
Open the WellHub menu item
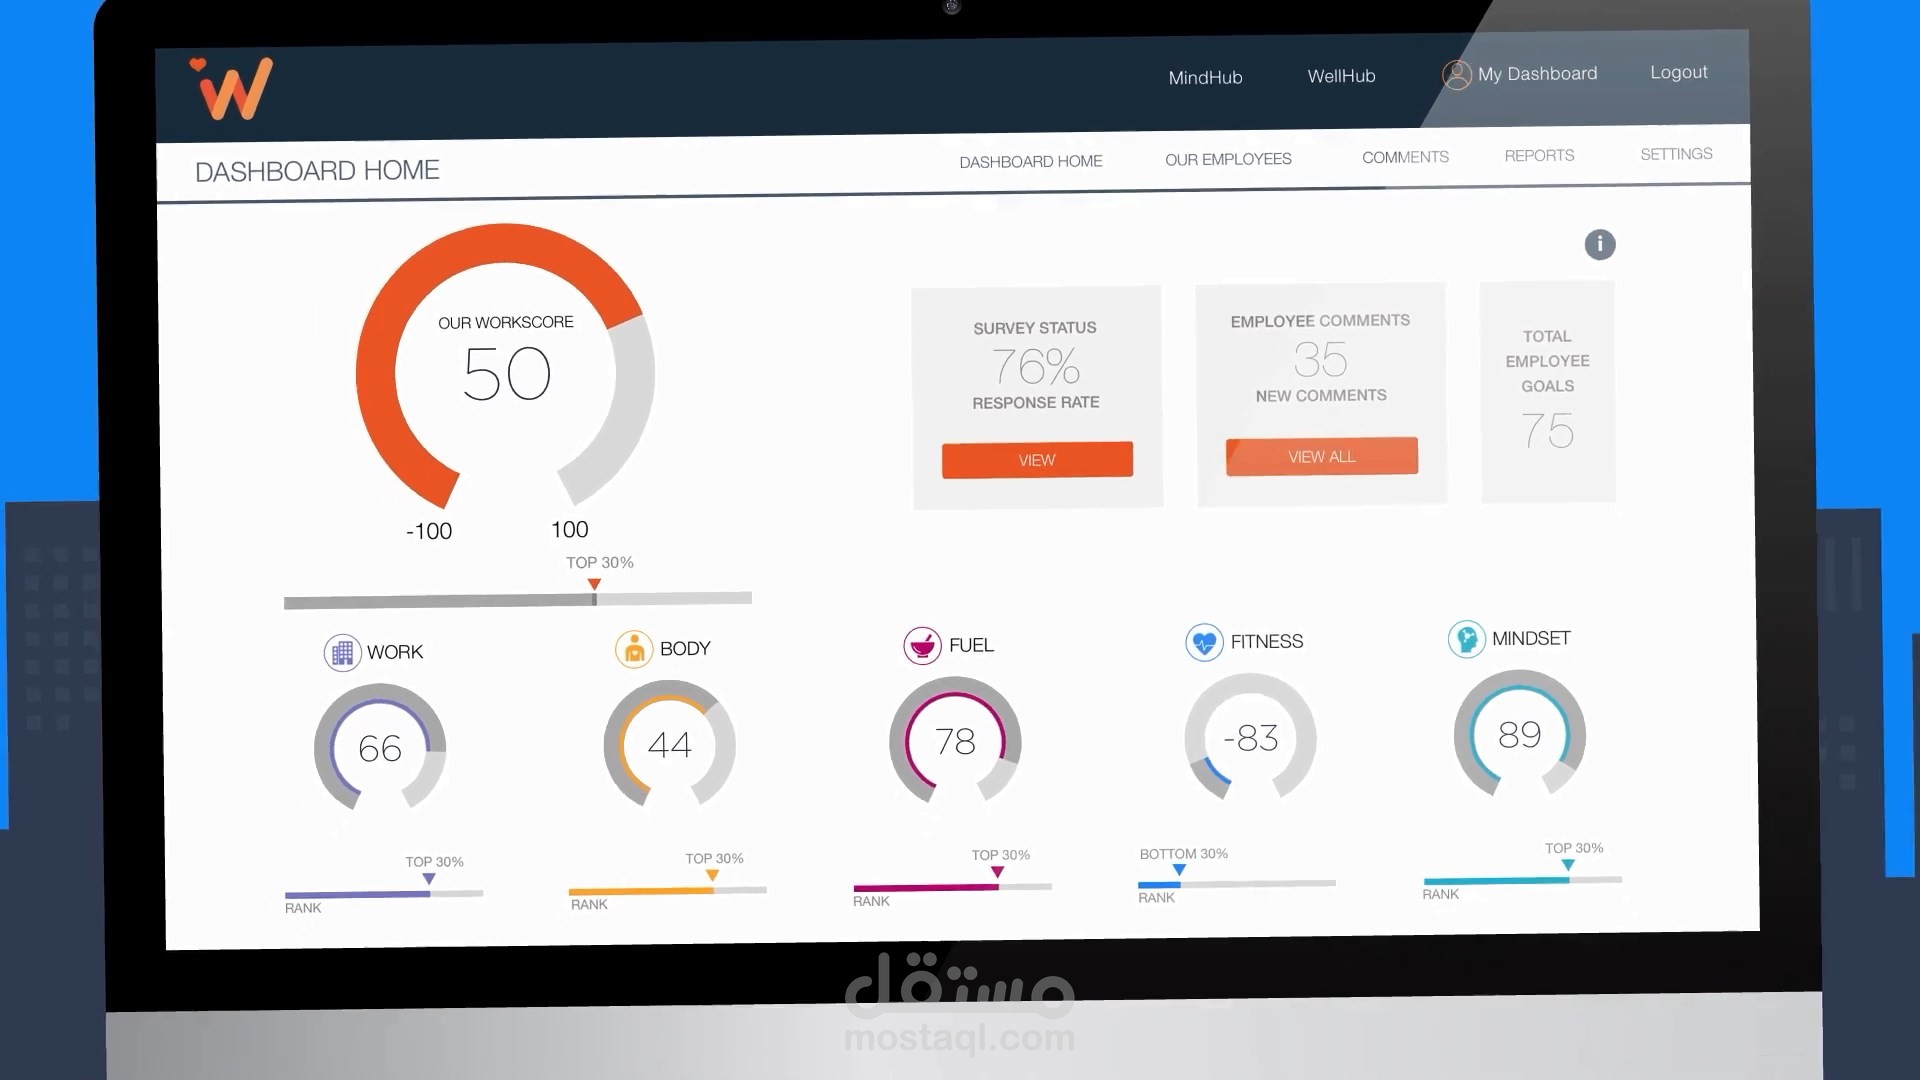point(1341,76)
